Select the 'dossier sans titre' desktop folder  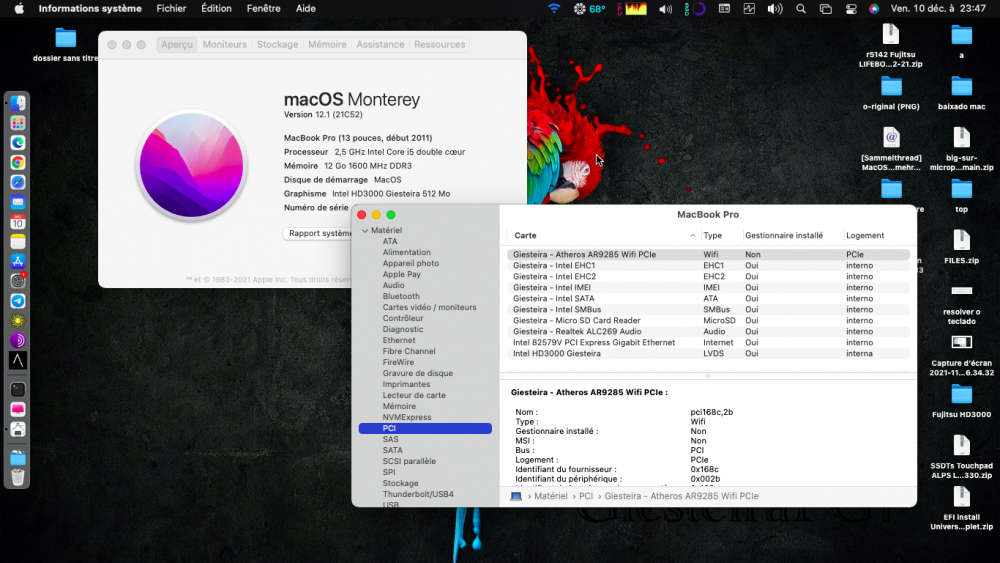click(x=65, y=45)
